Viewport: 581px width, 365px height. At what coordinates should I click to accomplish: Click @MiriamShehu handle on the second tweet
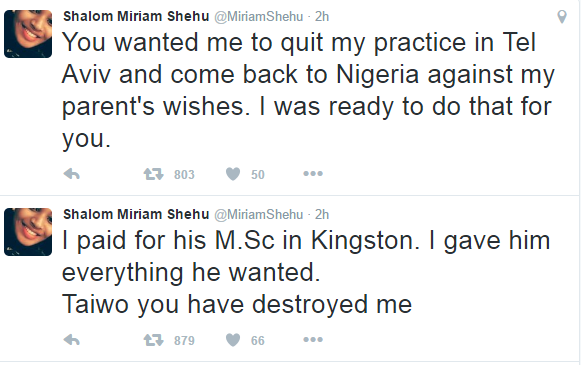pyautogui.click(x=259, y=215)
